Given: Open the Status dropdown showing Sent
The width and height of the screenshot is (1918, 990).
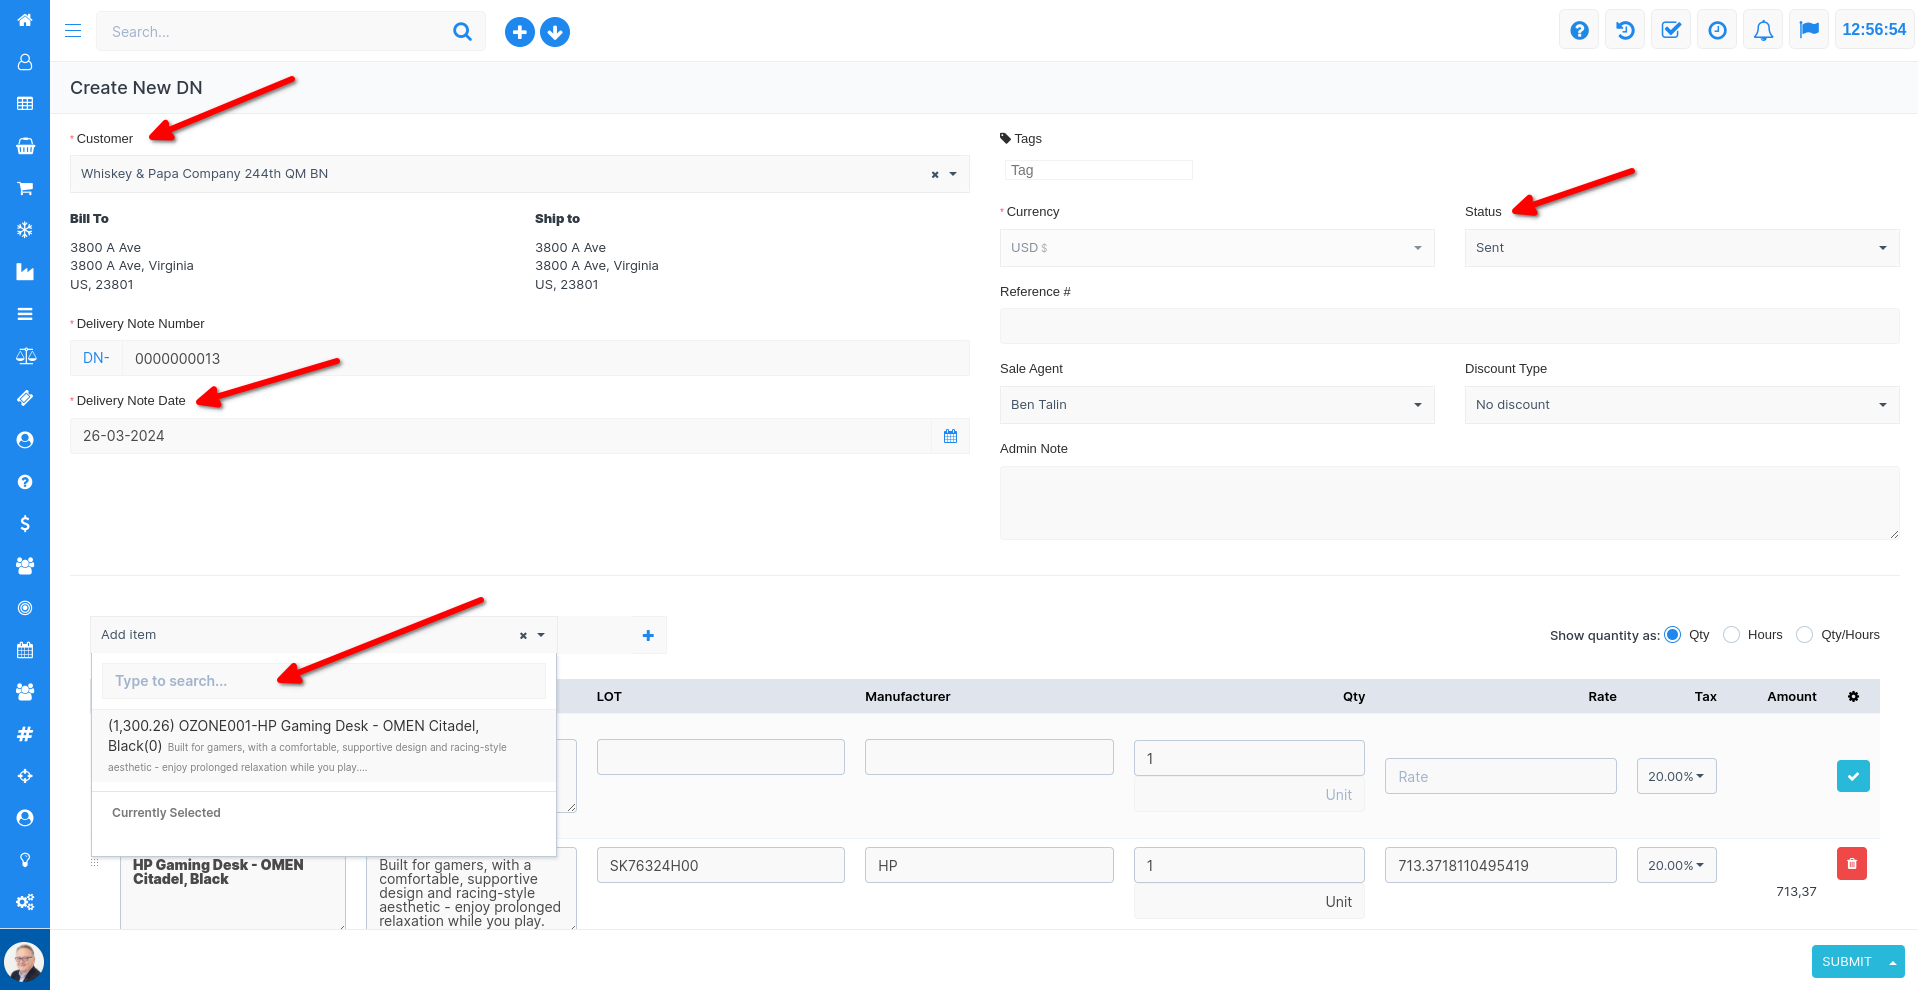Looking at the screenshot, I should point(1681,248).
